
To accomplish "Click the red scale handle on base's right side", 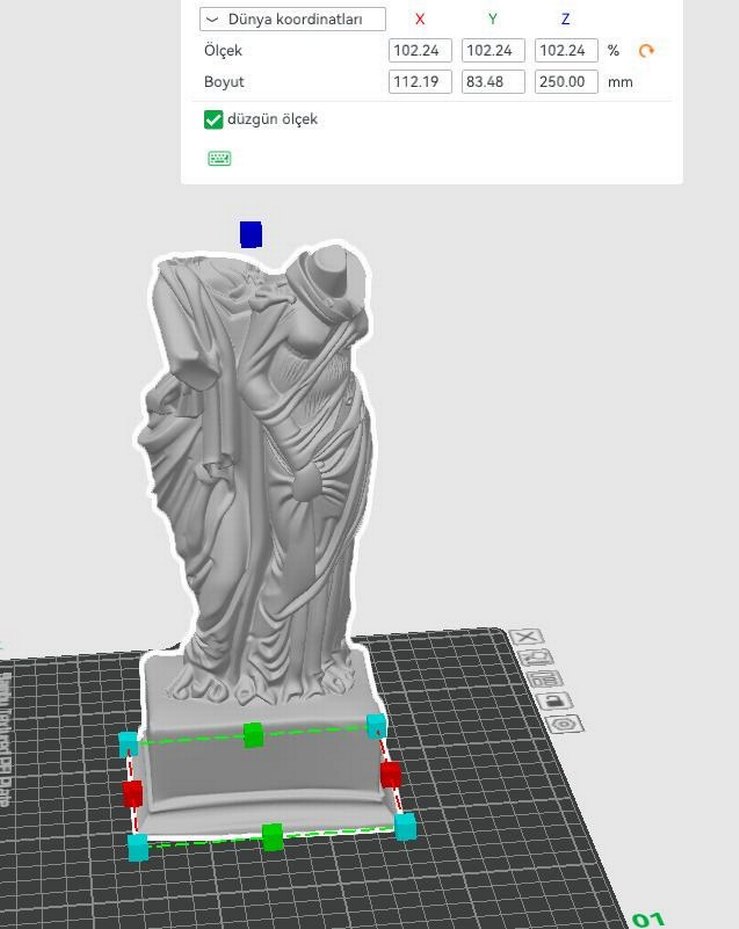I will tap(390, 774).
